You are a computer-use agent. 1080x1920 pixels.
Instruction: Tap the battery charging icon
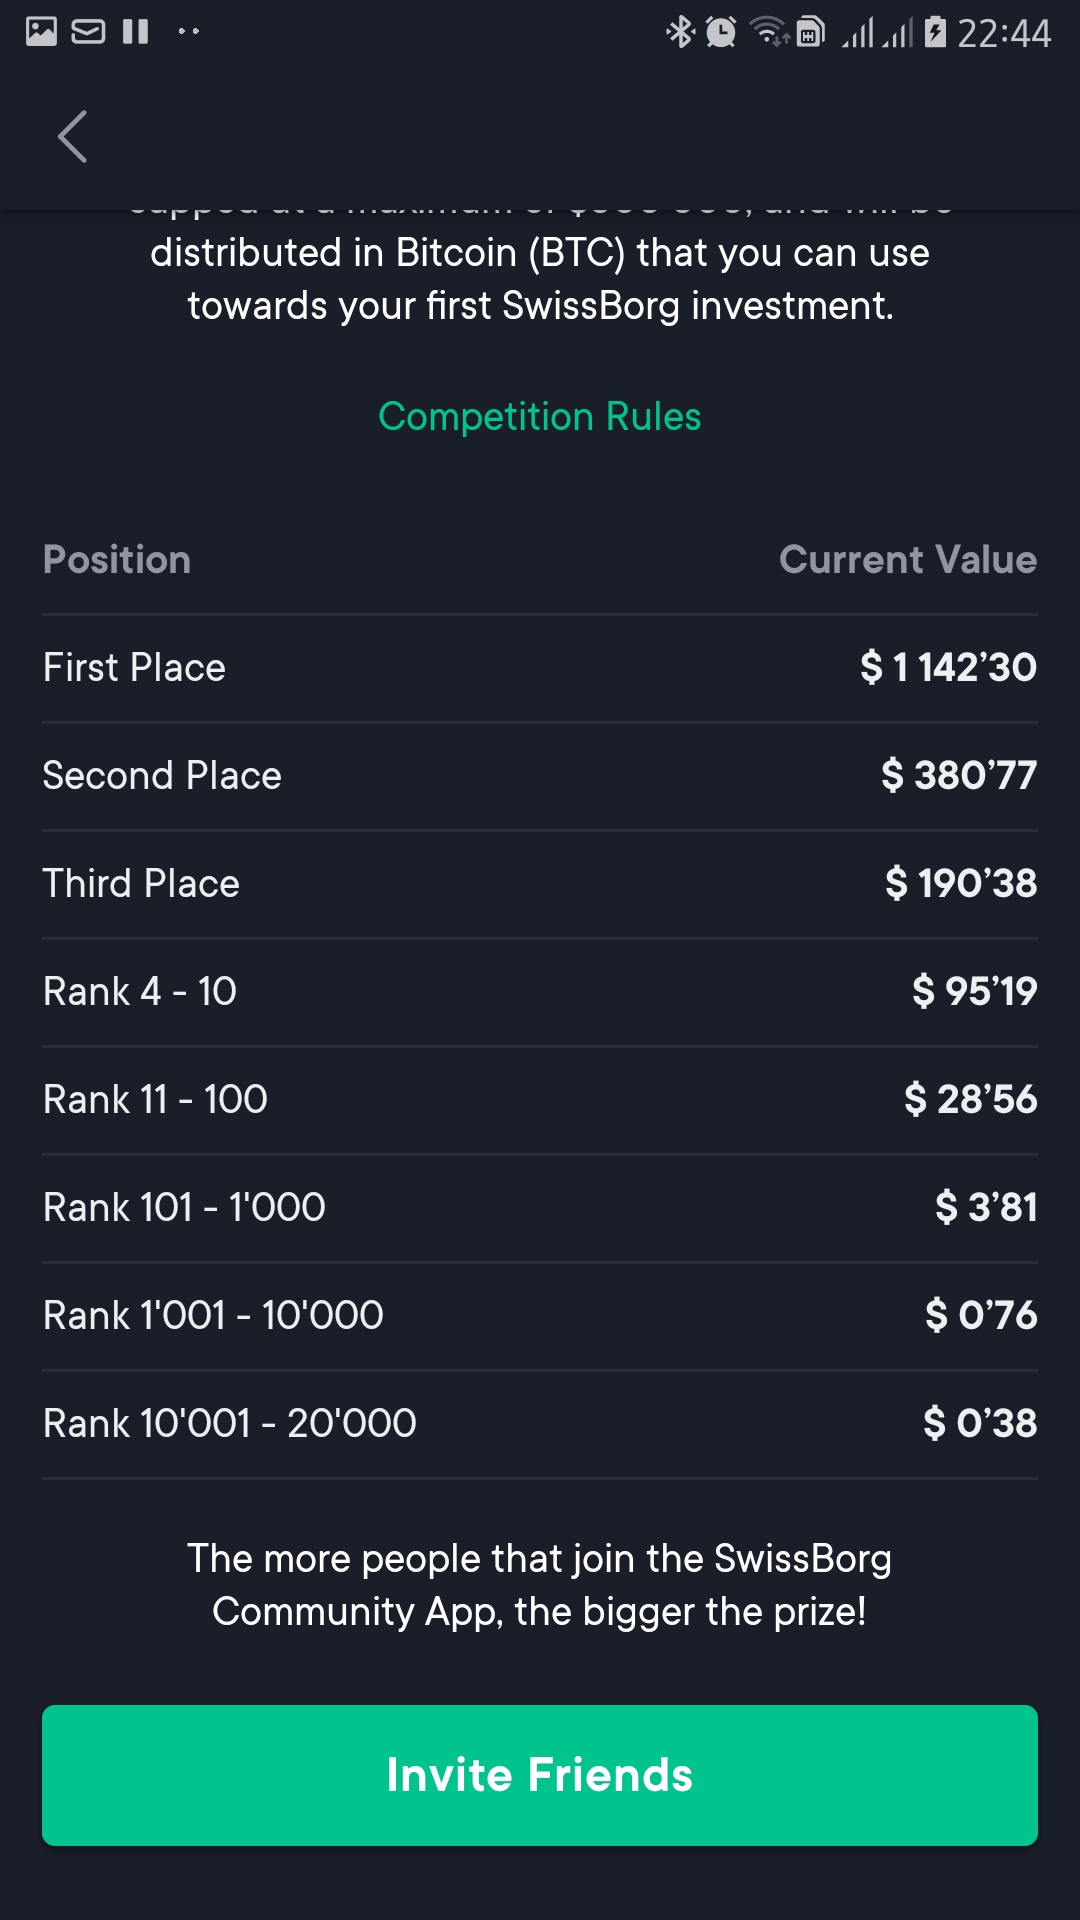[935, 32]
